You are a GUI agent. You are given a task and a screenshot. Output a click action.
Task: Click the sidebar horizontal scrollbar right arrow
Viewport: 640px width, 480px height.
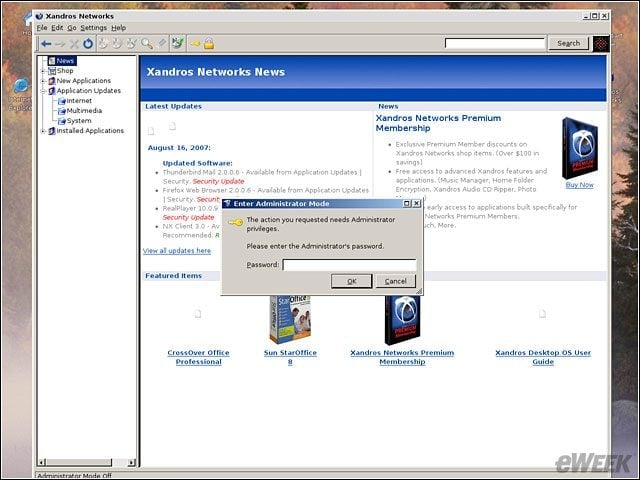131,462
